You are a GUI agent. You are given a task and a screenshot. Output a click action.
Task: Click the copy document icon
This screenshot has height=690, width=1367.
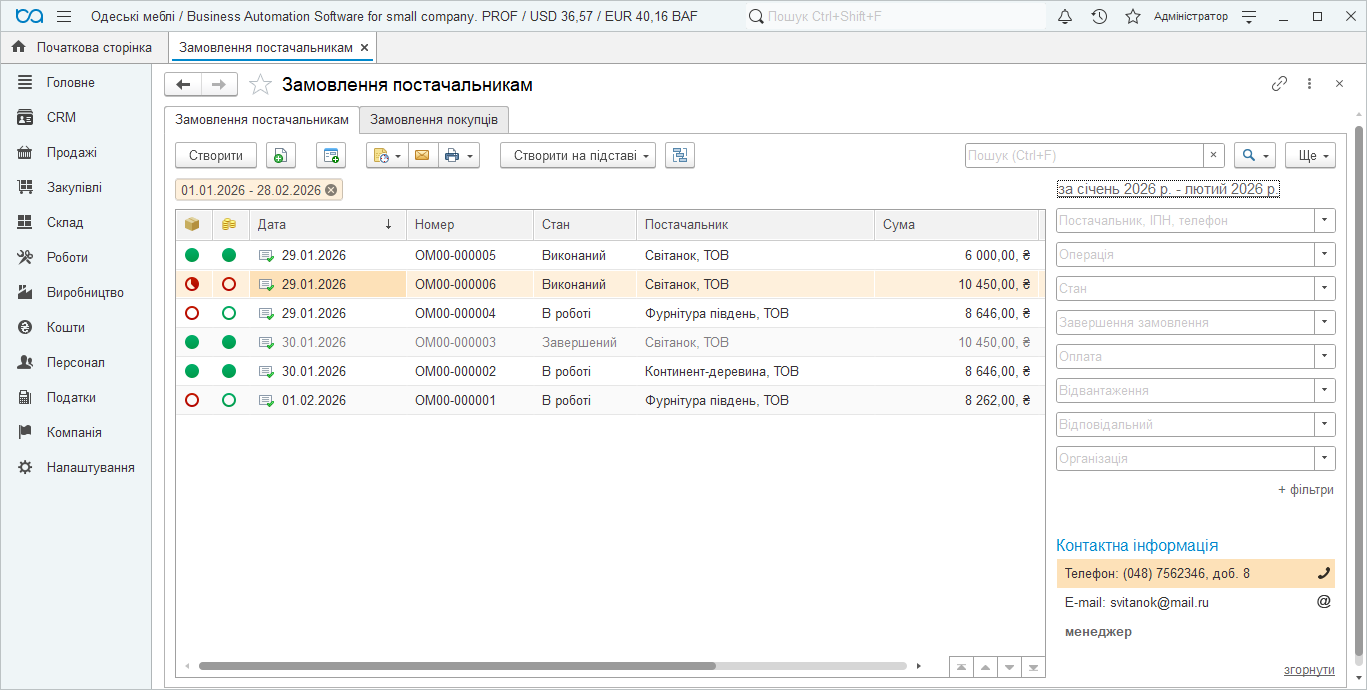281,155
